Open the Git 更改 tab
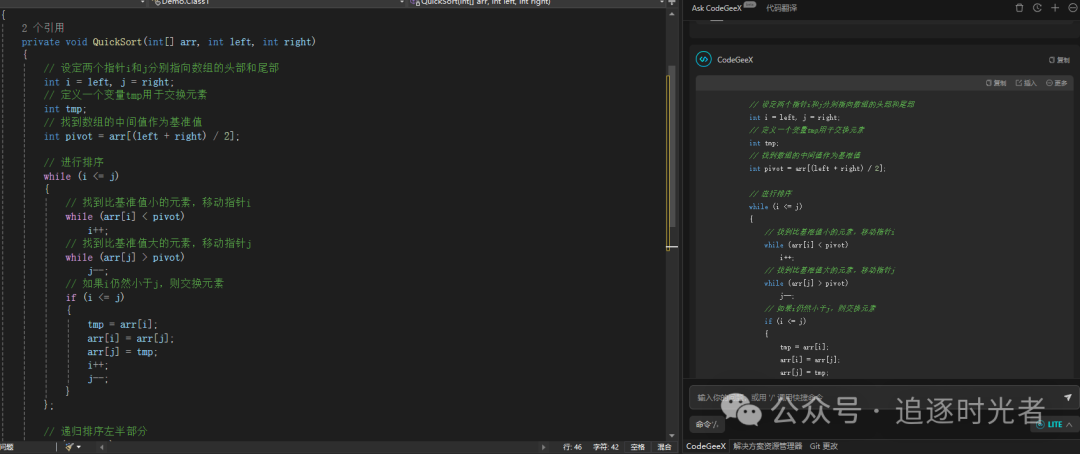 (x=824, y=446)
